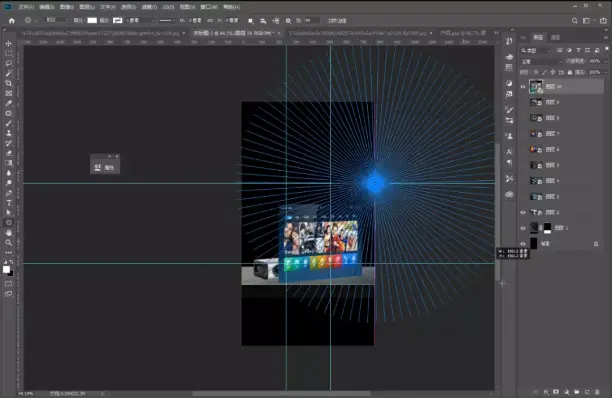Click the Home icon in options bar
This screenshot has width=612, height=398.
[x=12, y=21]
